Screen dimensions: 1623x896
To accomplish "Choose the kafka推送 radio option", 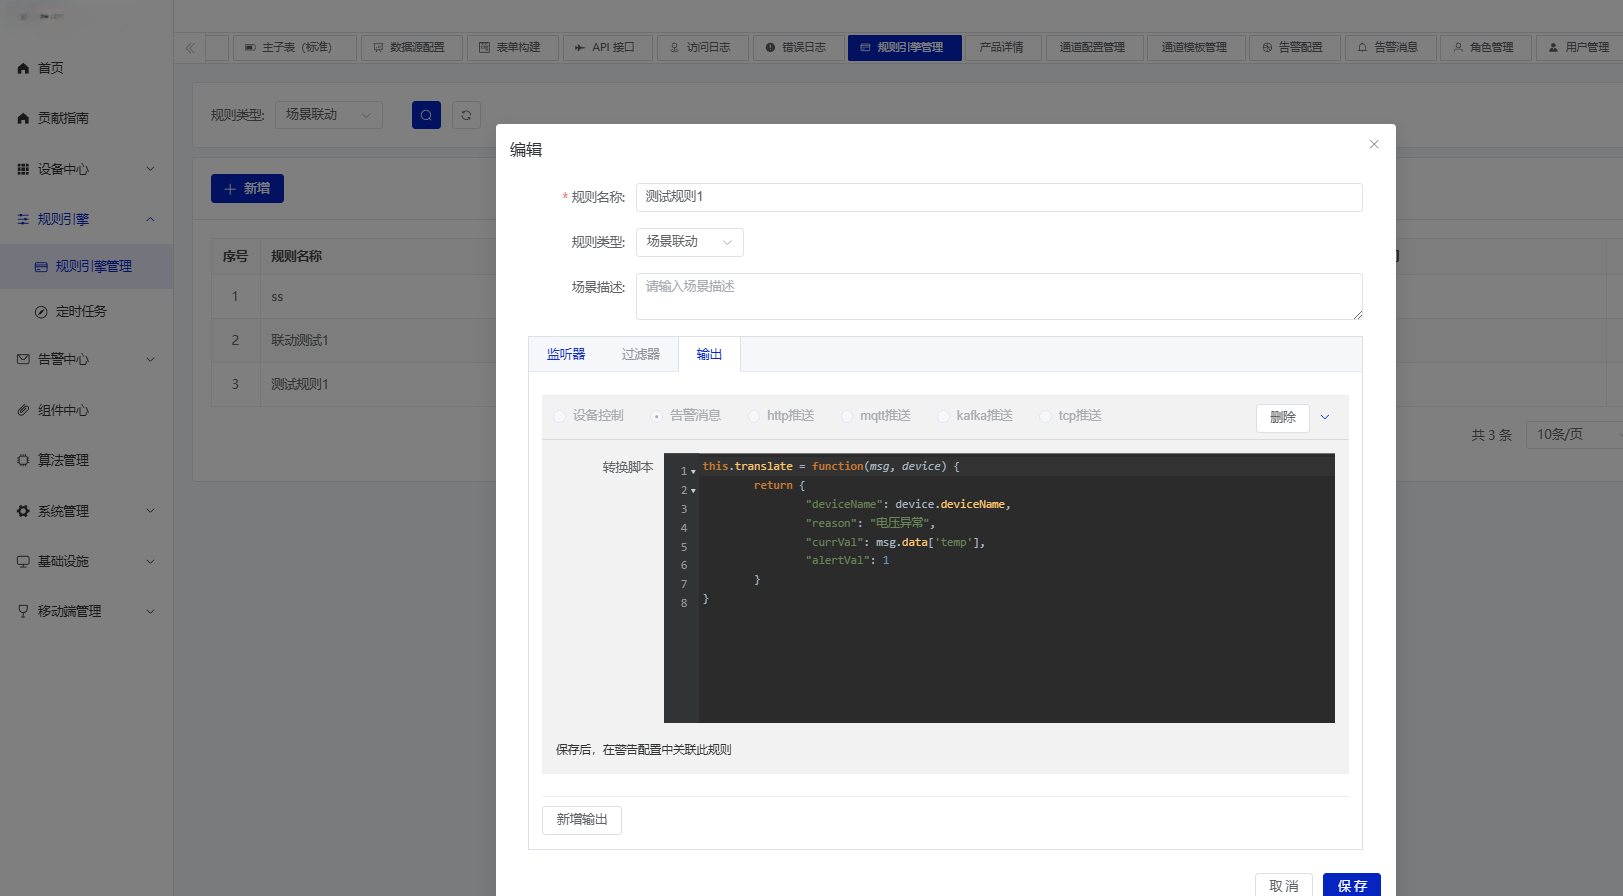I will point(975,416).
